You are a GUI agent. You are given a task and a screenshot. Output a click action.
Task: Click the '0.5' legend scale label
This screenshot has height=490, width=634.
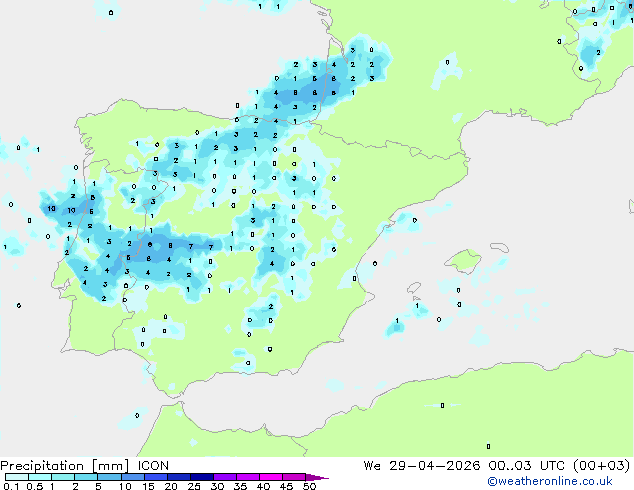(x=35, y=486)
